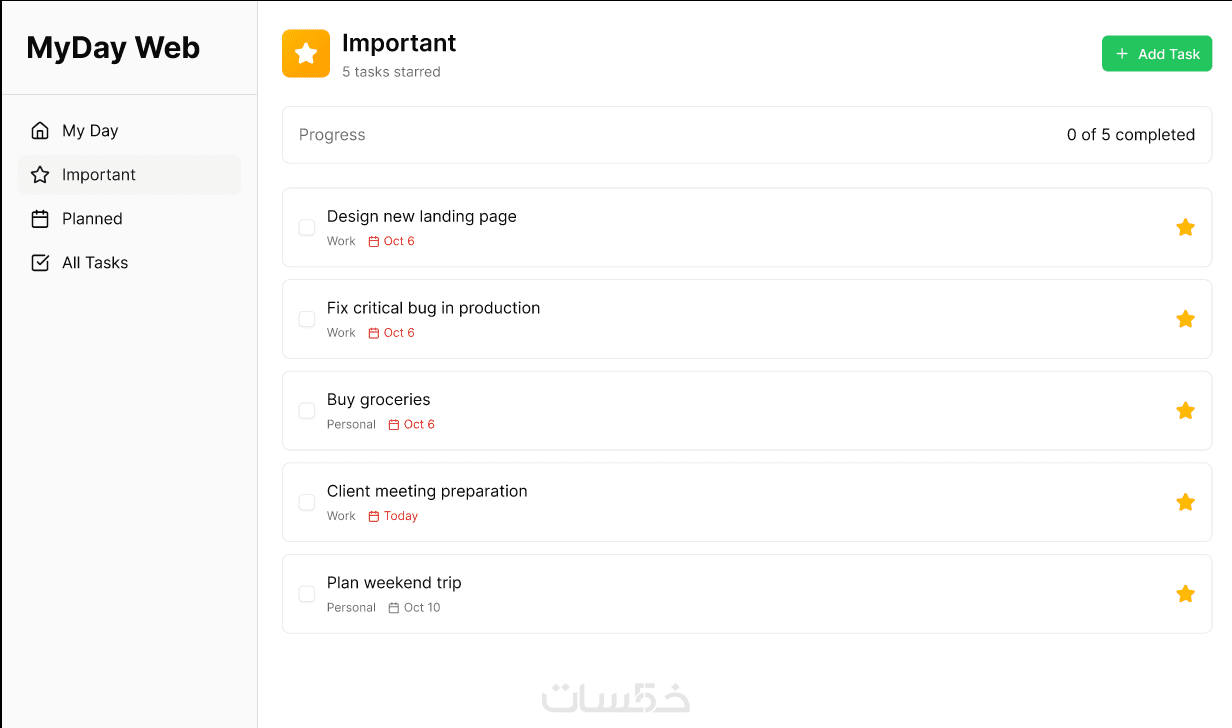Screen dimensions: 1232x728
Task: Open the Important list in sidebar
Action: [99, 175]
